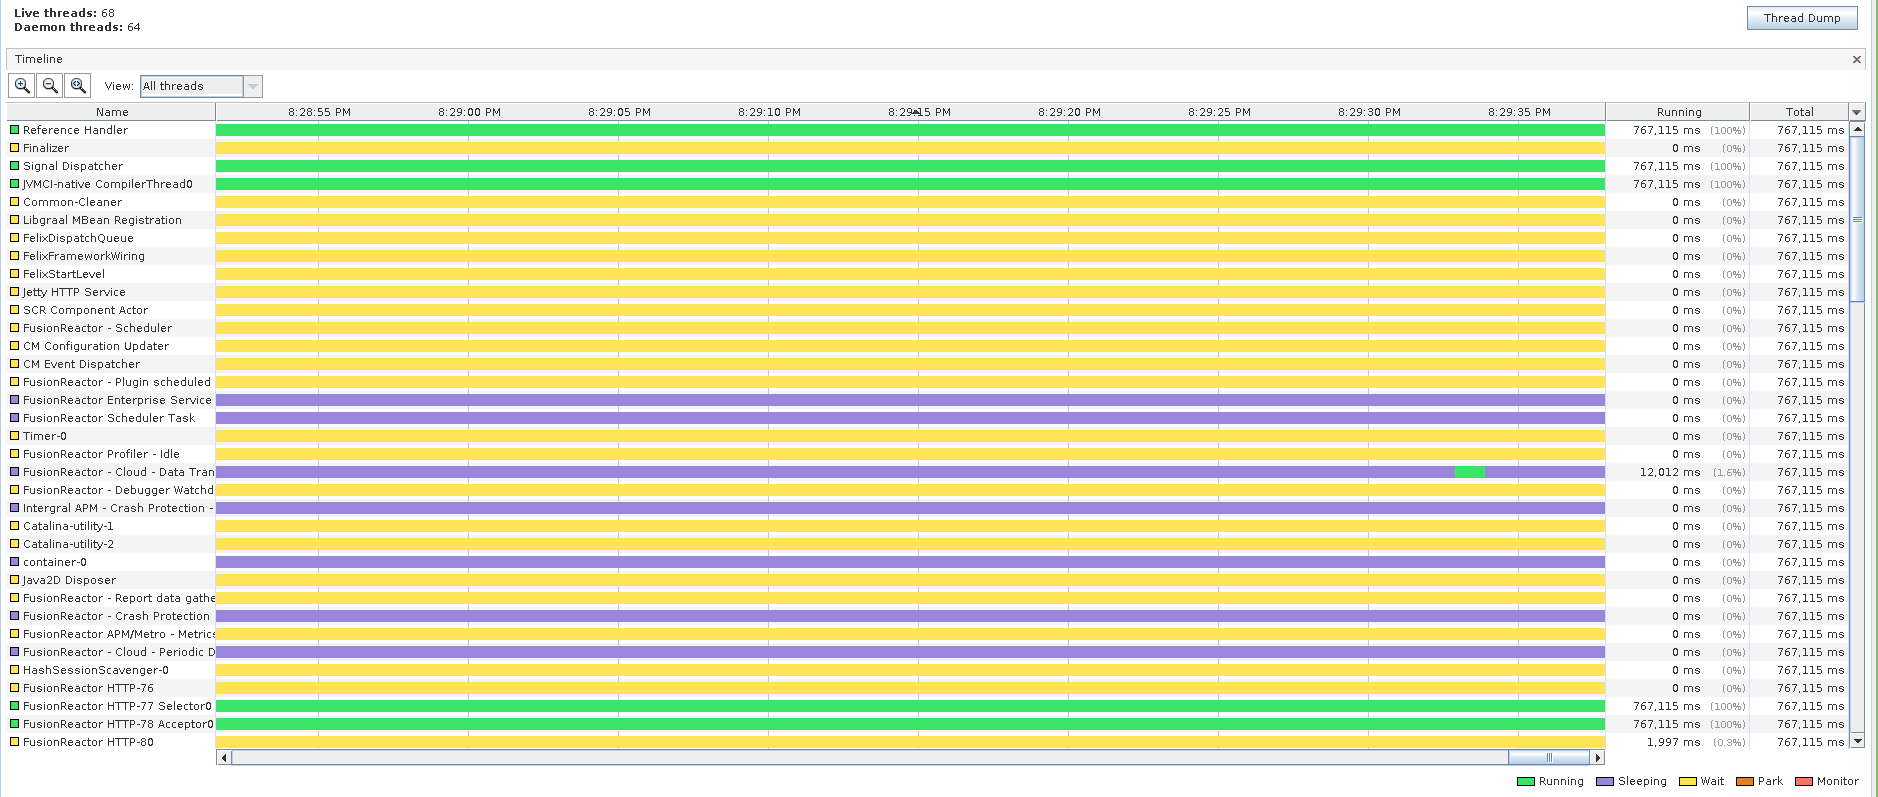Click the 8:29:35 PM timeline header label
1878x797 pixels.
coord(1519,112)
